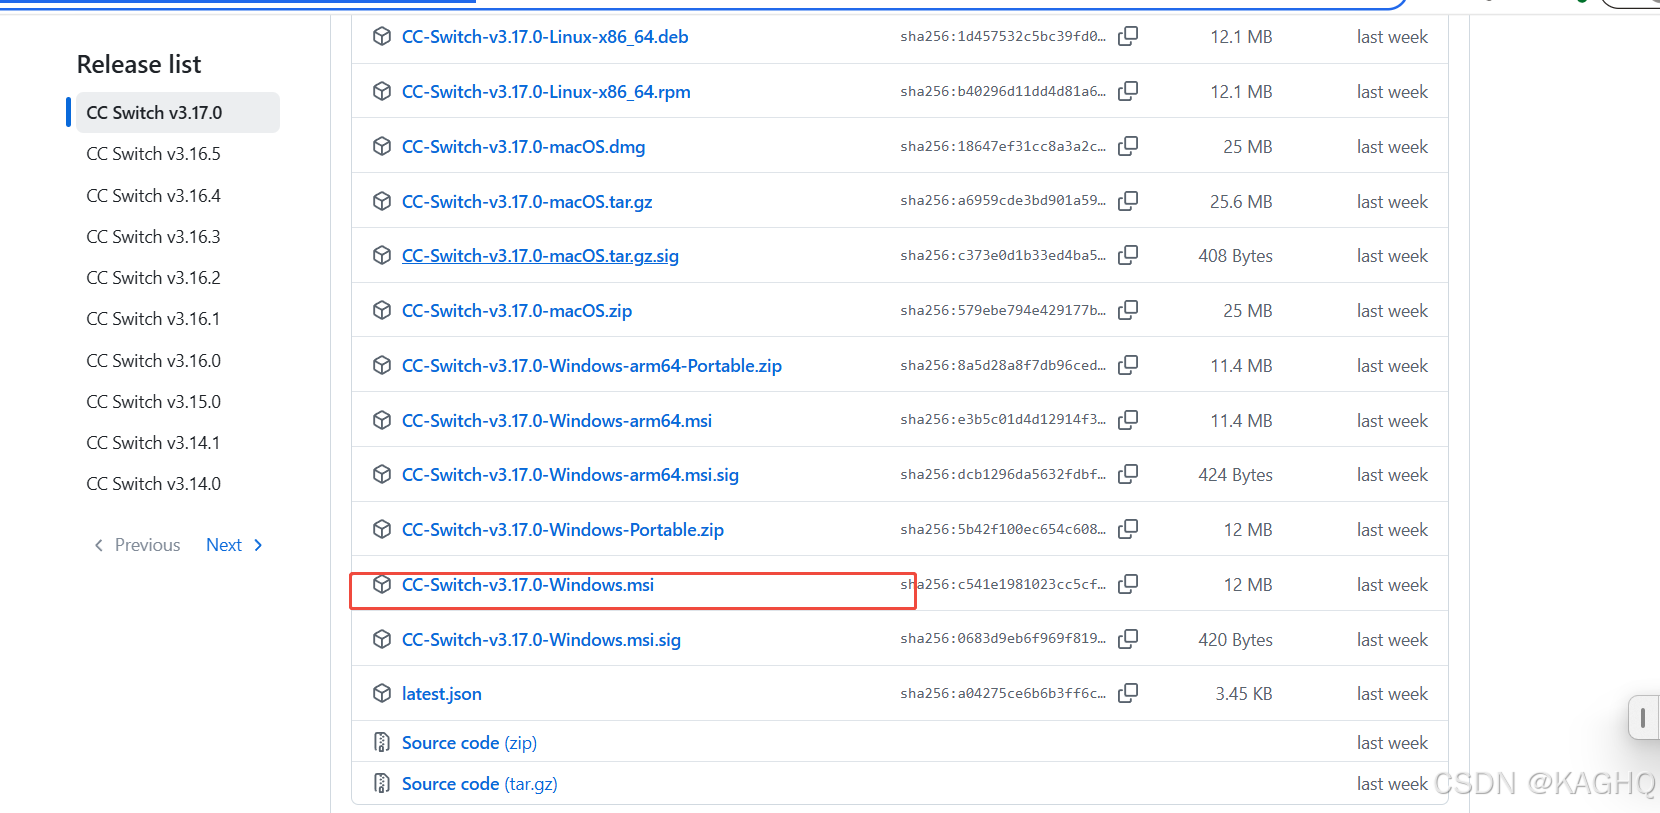Download Source code (tar.gz)
This screenshot has width=1660, height=813.
(480, 784)
